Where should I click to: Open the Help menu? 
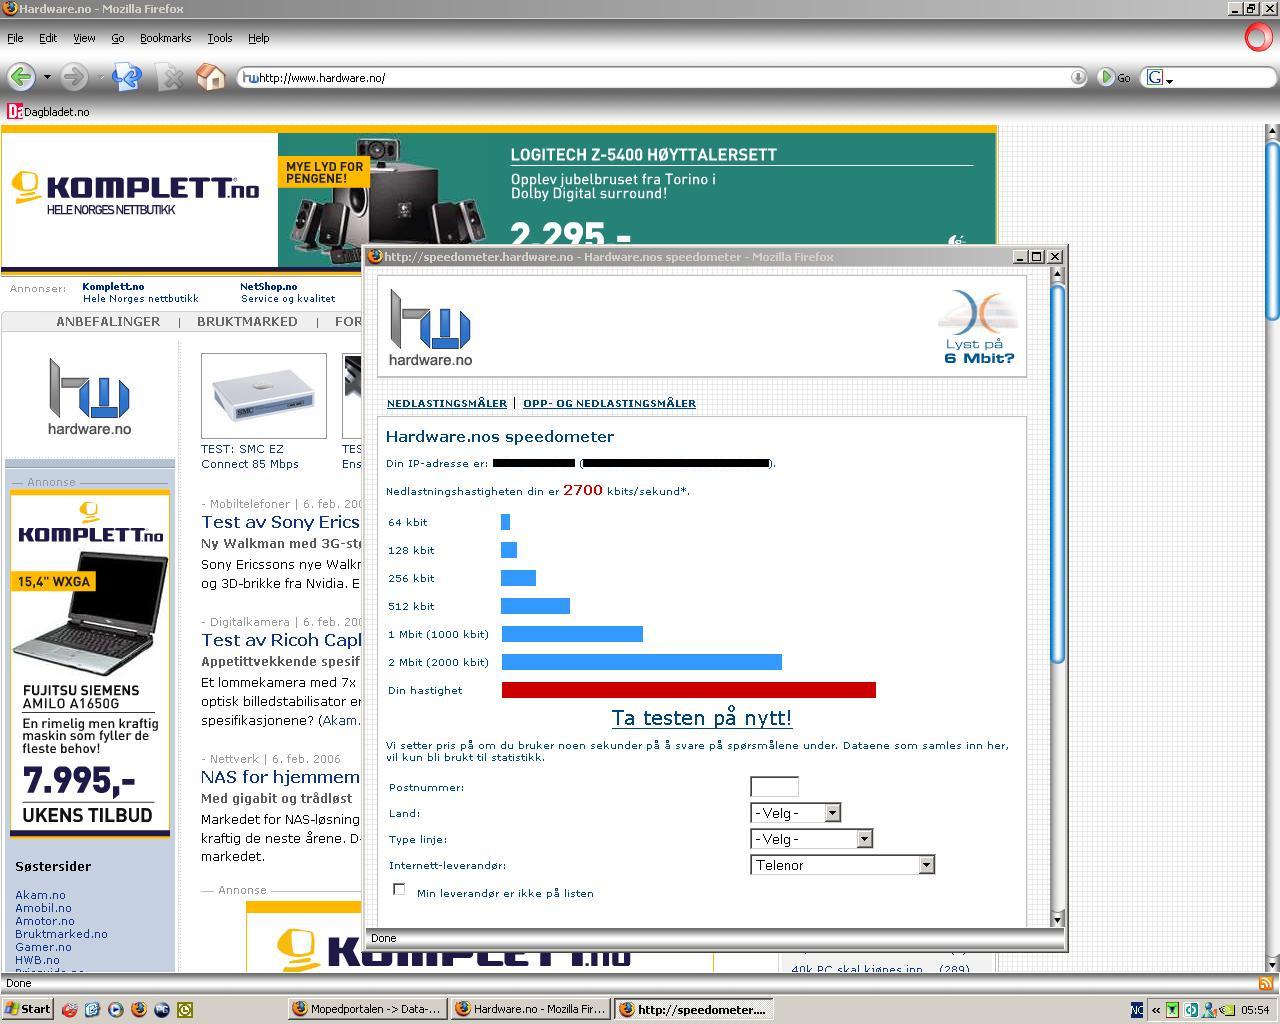click(x=258, y=38)
